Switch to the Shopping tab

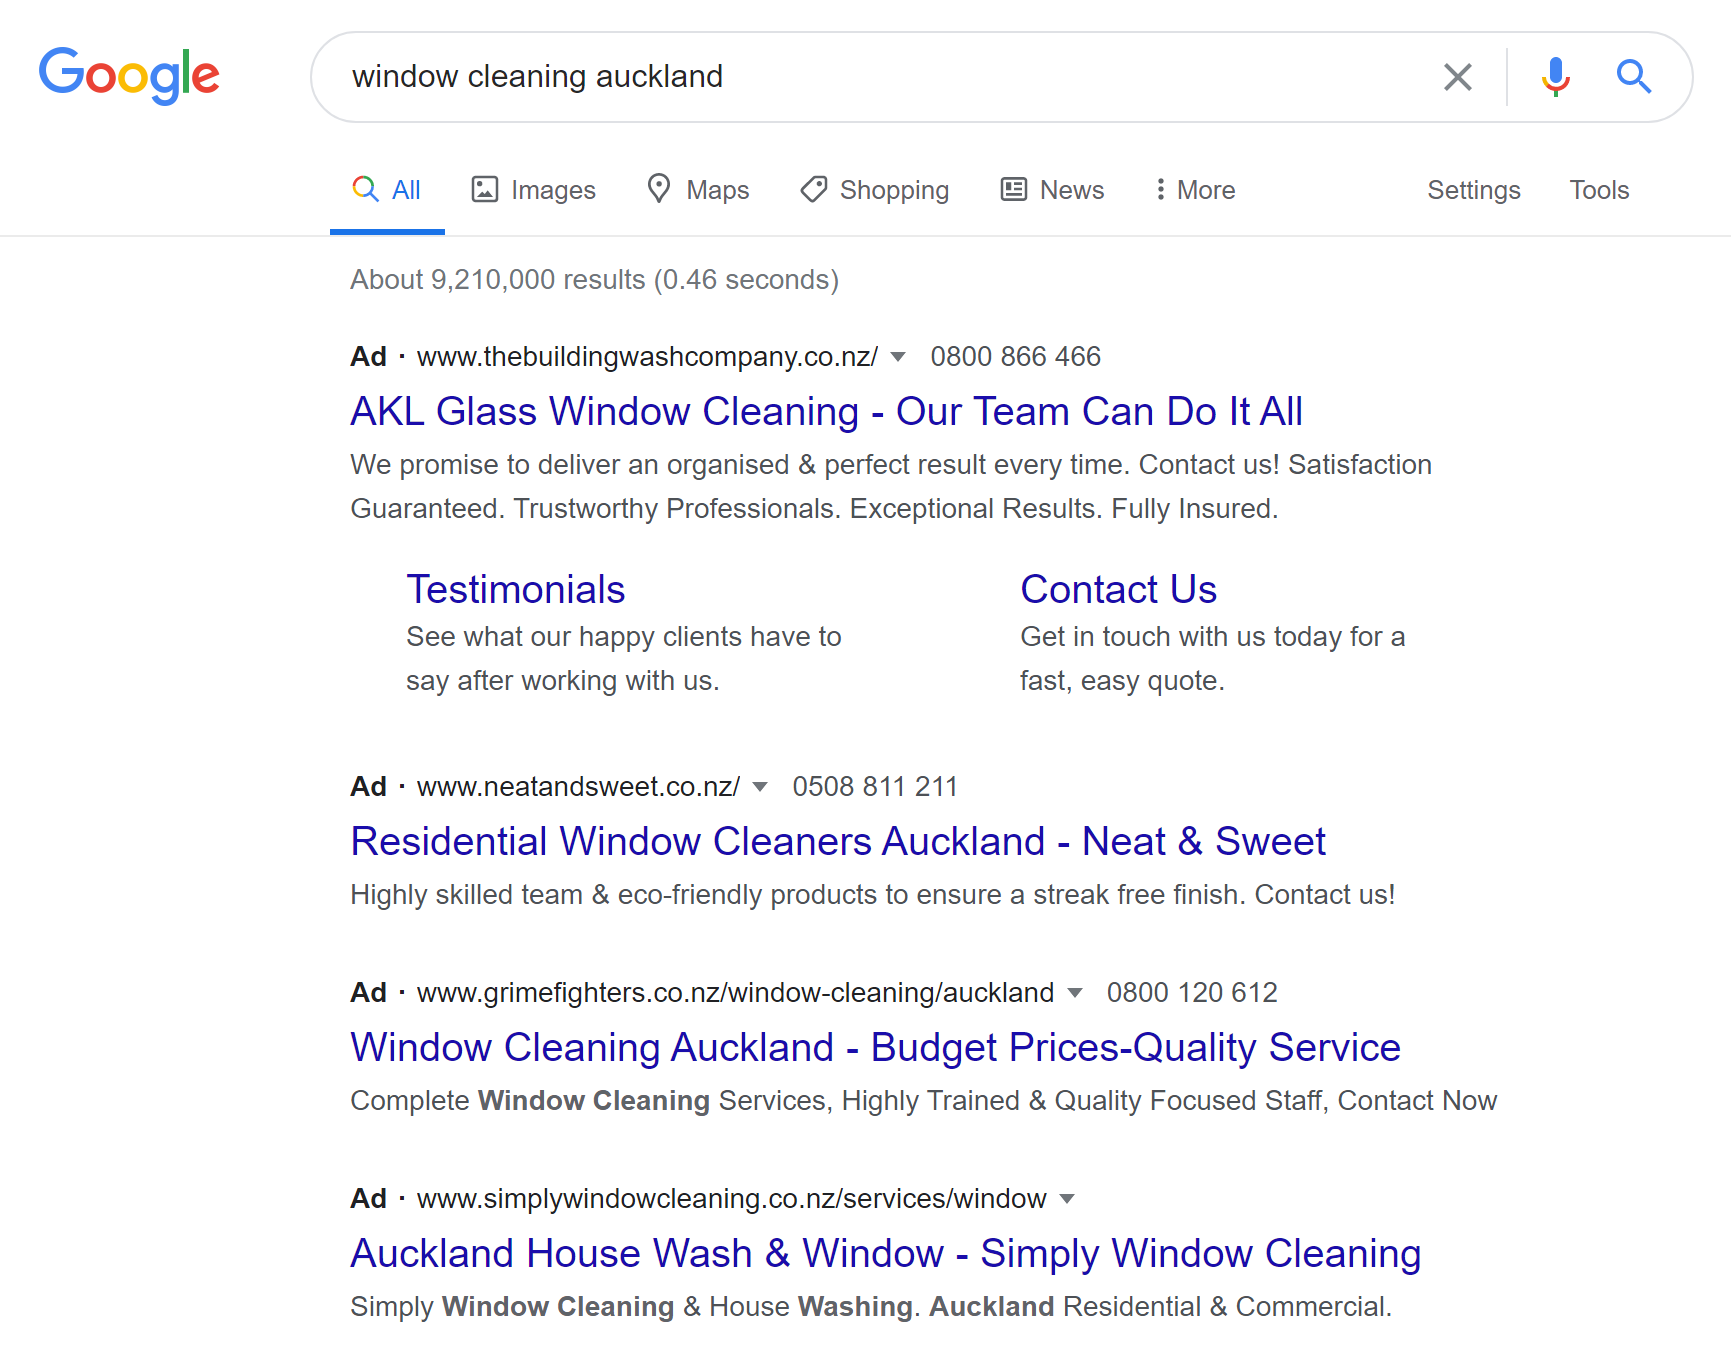coord(875,190)
